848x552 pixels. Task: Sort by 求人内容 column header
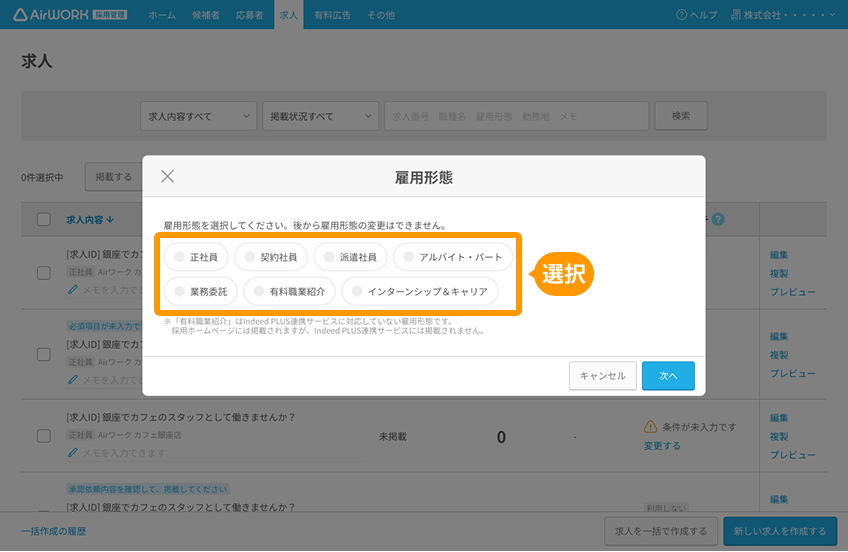point(90,220)
